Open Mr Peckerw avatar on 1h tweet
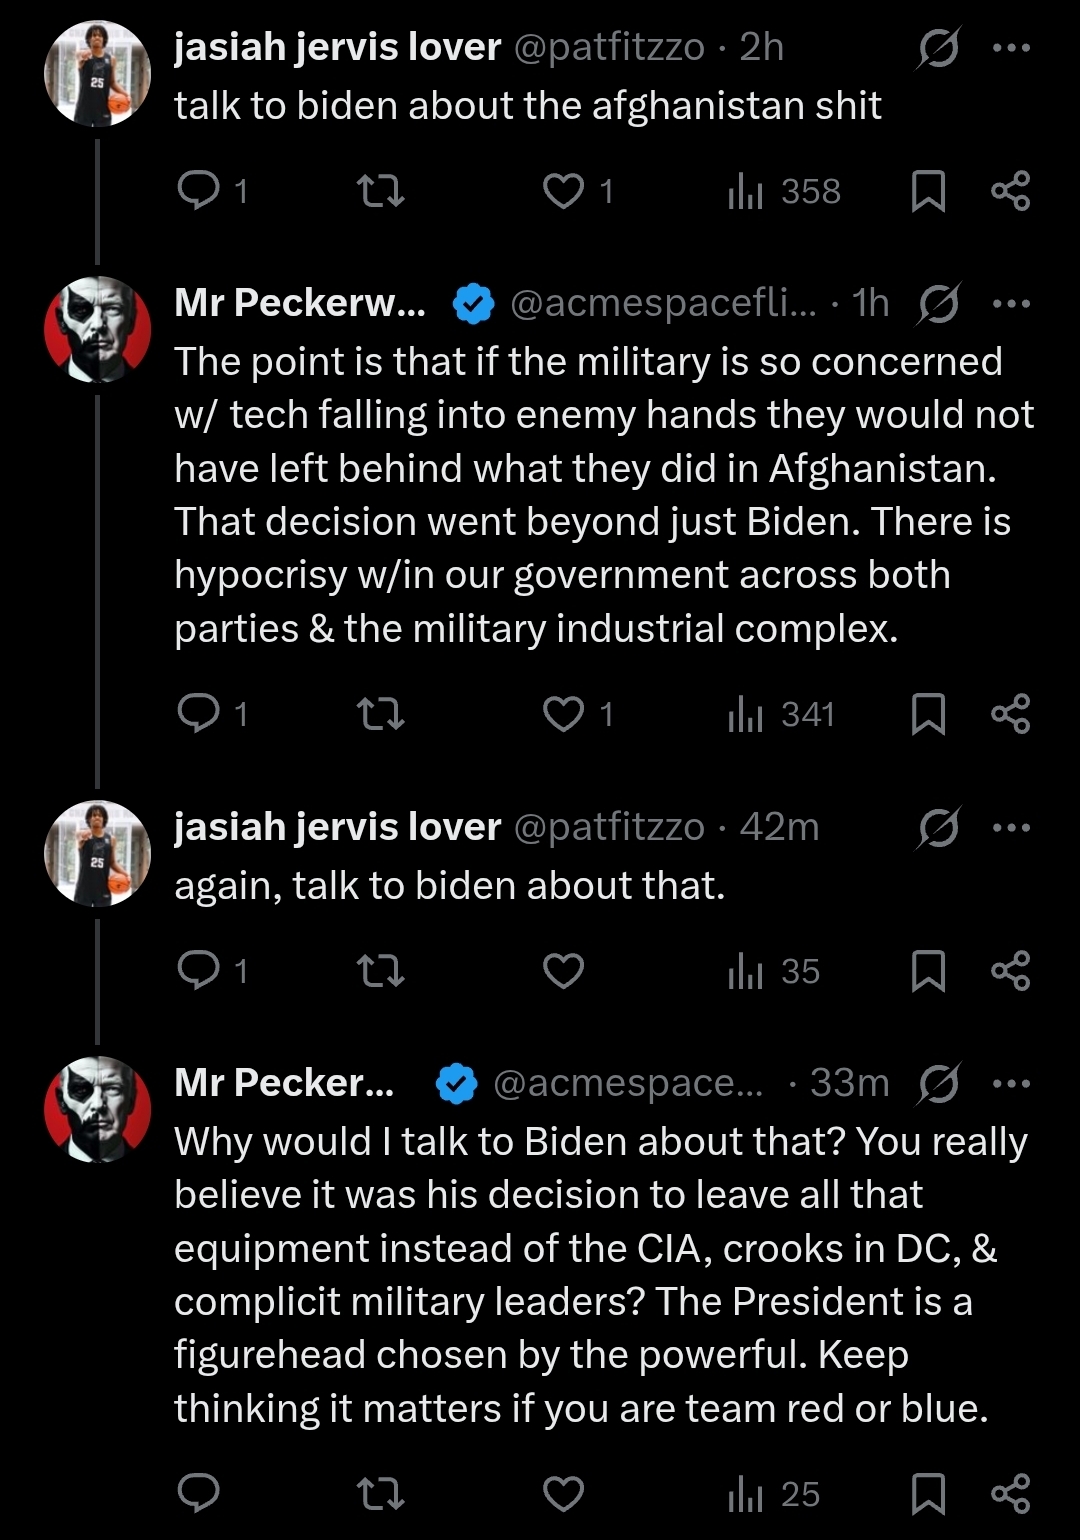 [98, 329]
